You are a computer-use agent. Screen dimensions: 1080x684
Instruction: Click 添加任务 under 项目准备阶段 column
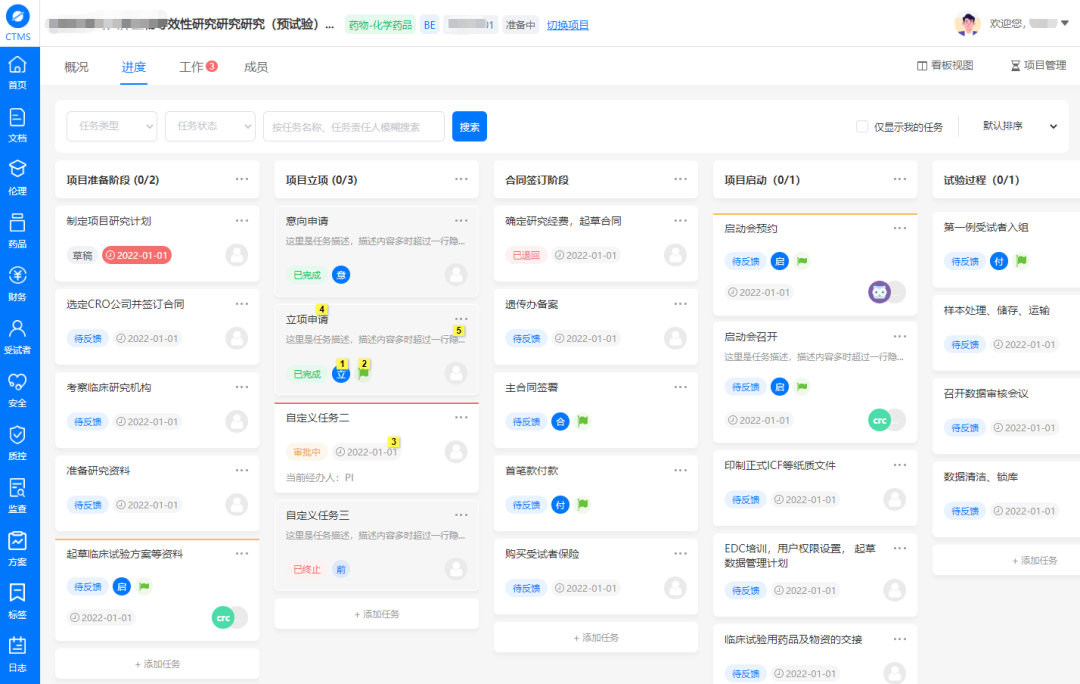coord(157,664)
